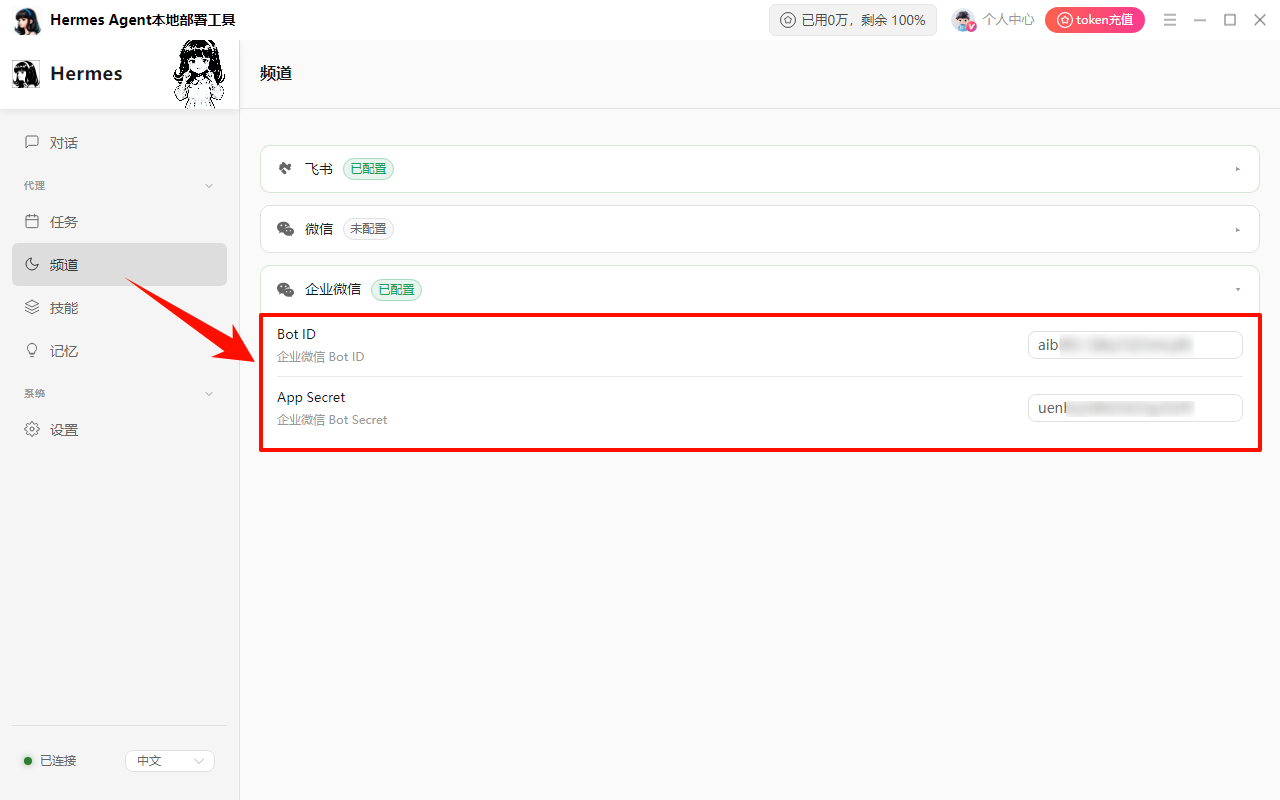Click the 飞书 channel name
The width and height of the screenshot is (1280, 800).
point(319,169)
